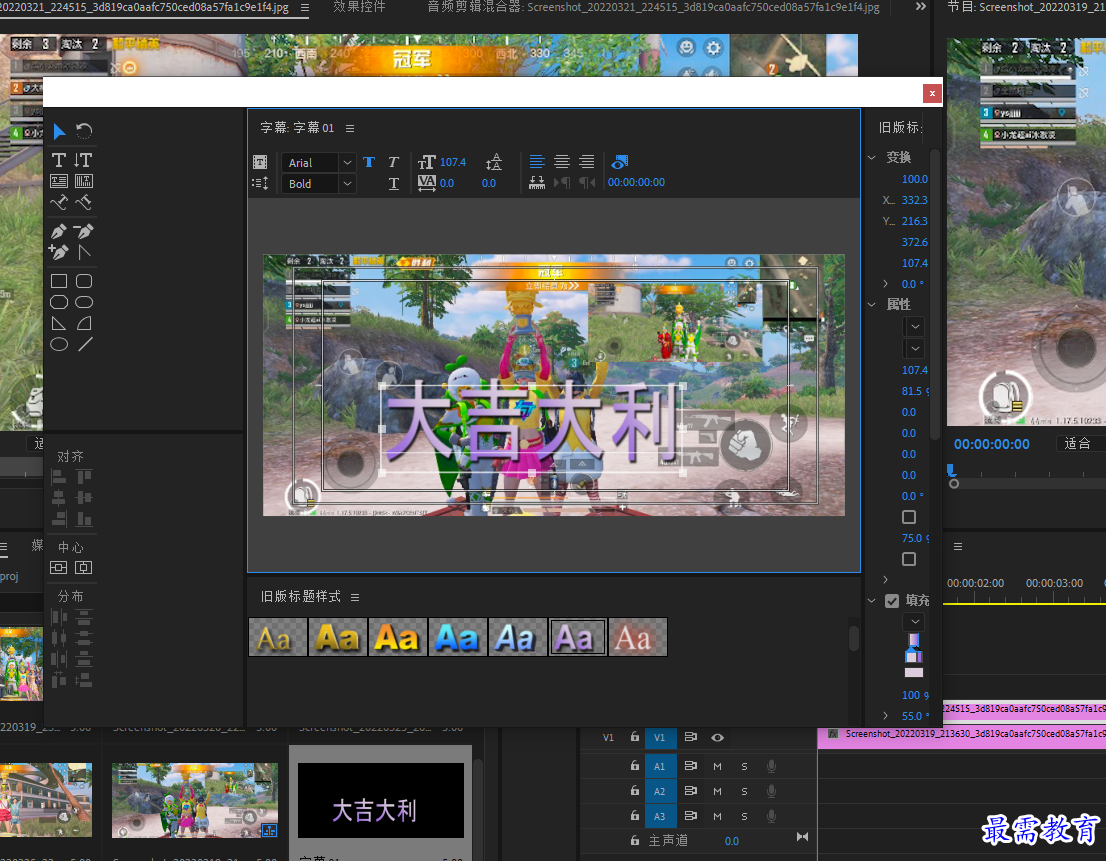The image size is (1106, 861).
Task: Select the Ellipse tool
Action: click(59, 345)
